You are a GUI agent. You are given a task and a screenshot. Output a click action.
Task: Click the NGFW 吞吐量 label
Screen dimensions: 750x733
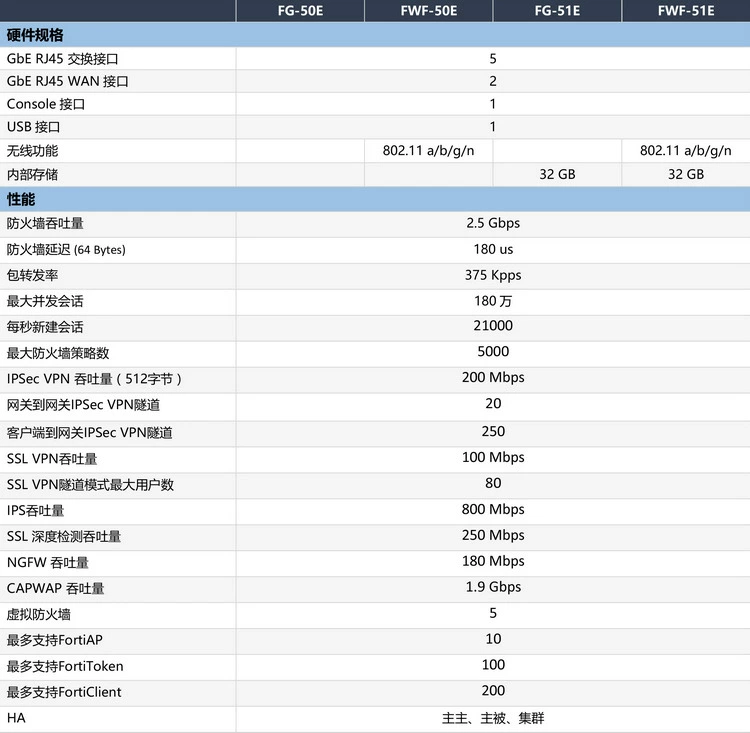[x=48, y=563]
